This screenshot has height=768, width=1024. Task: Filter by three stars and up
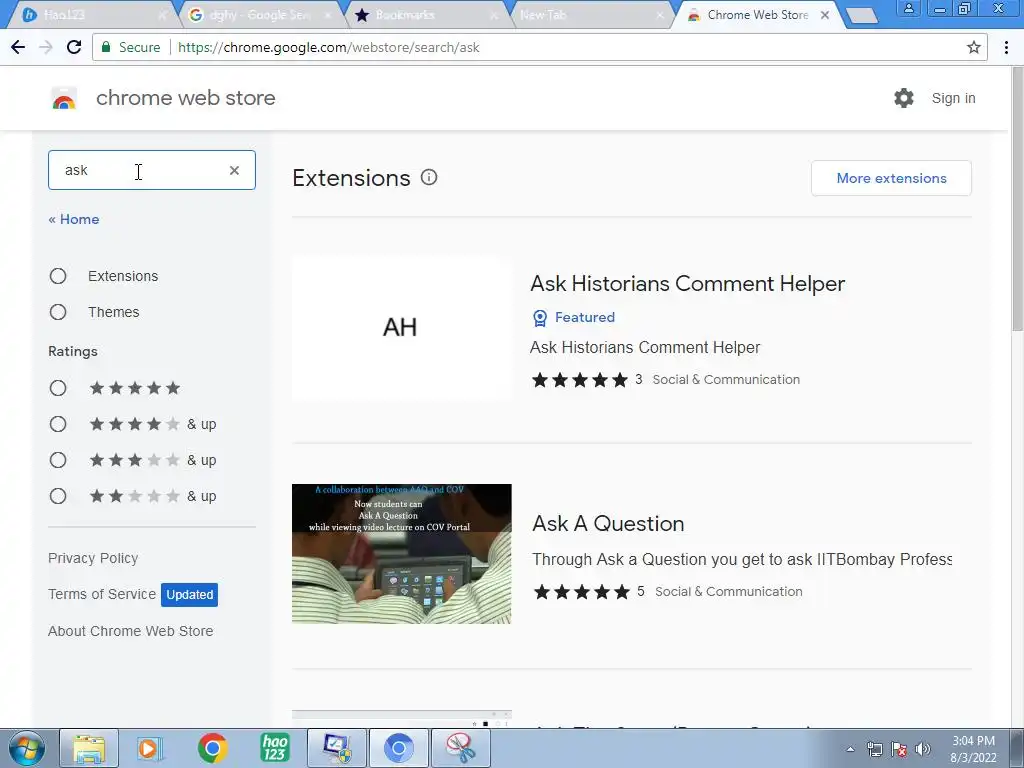point(58,460)
